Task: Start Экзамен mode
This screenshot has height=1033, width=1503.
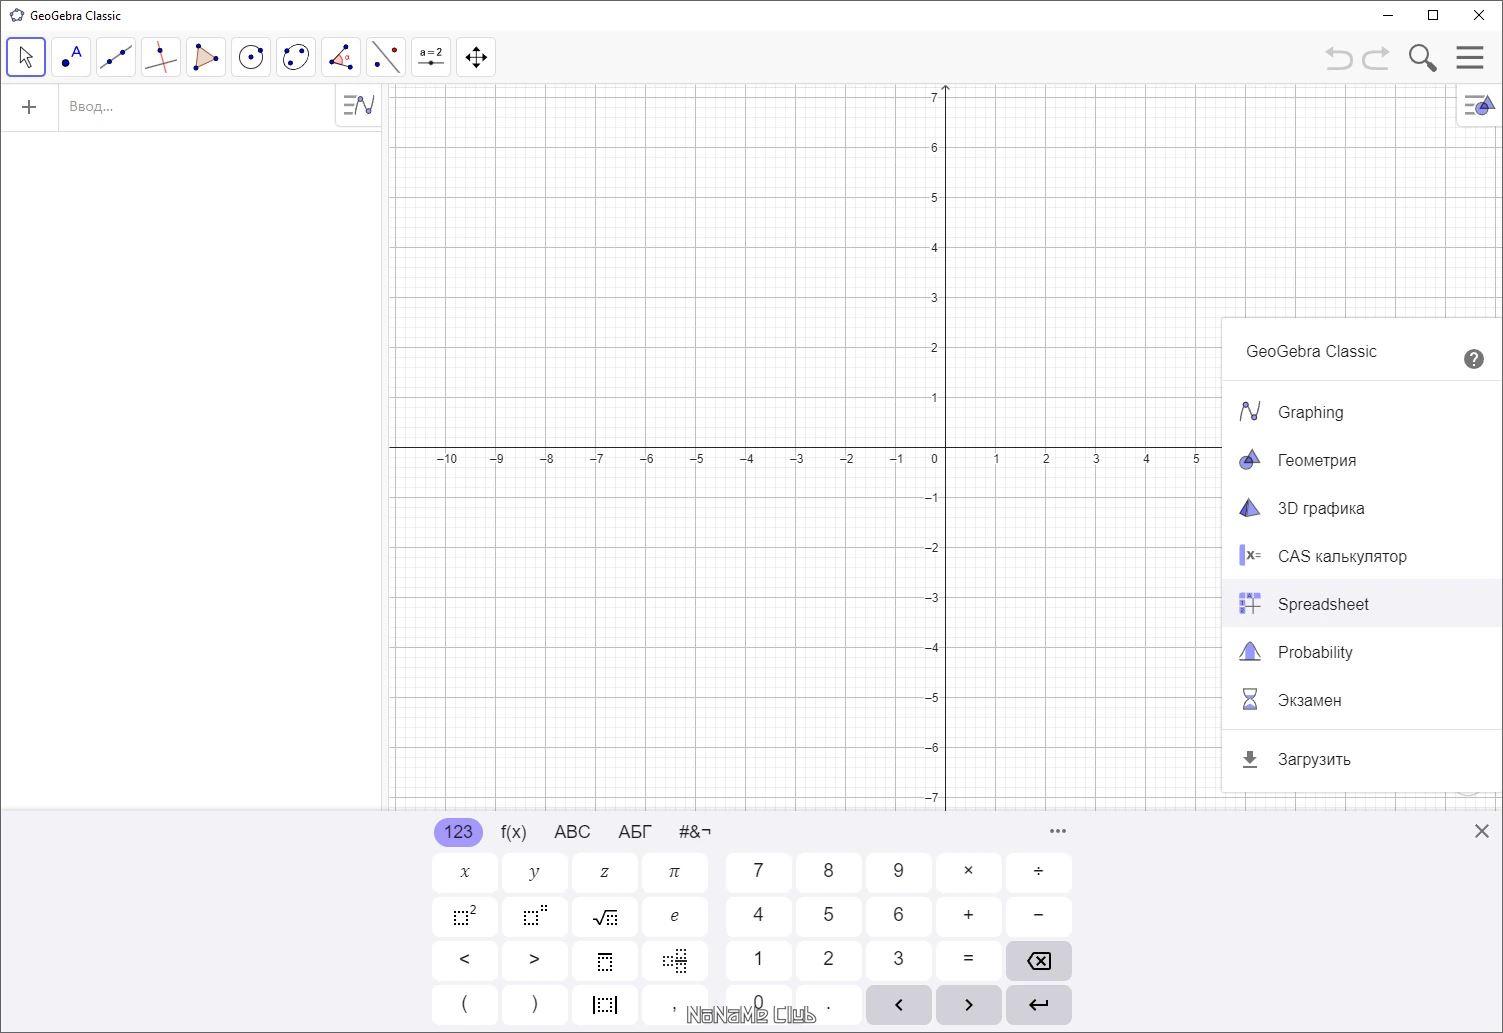Action: [x=1362, y=700]
